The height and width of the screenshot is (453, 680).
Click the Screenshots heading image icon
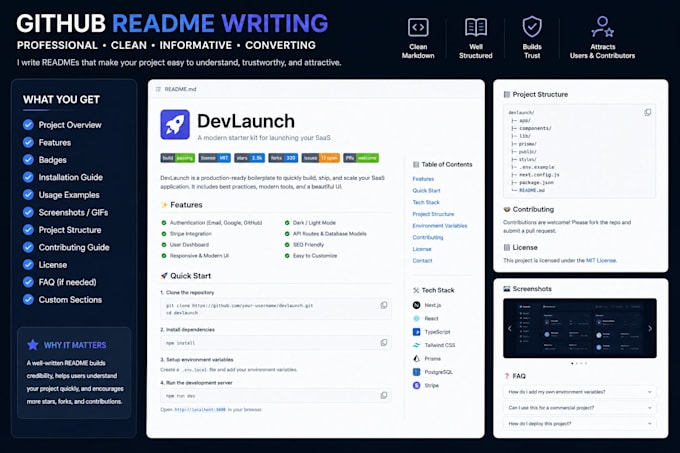coord(507,289)
